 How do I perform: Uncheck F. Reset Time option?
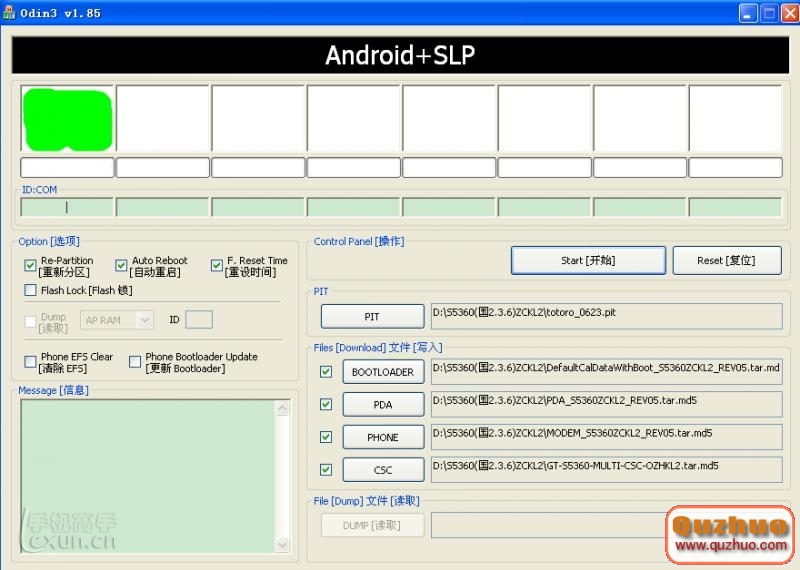tap(217, 266)
